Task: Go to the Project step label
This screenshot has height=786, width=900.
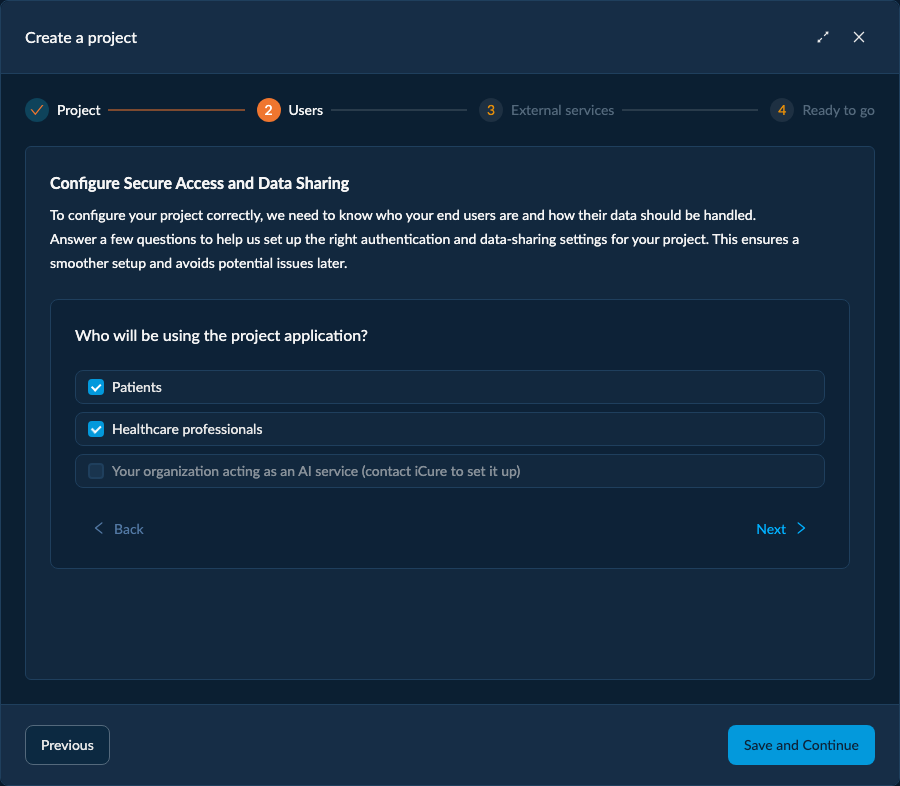Action: click(79, 110)
